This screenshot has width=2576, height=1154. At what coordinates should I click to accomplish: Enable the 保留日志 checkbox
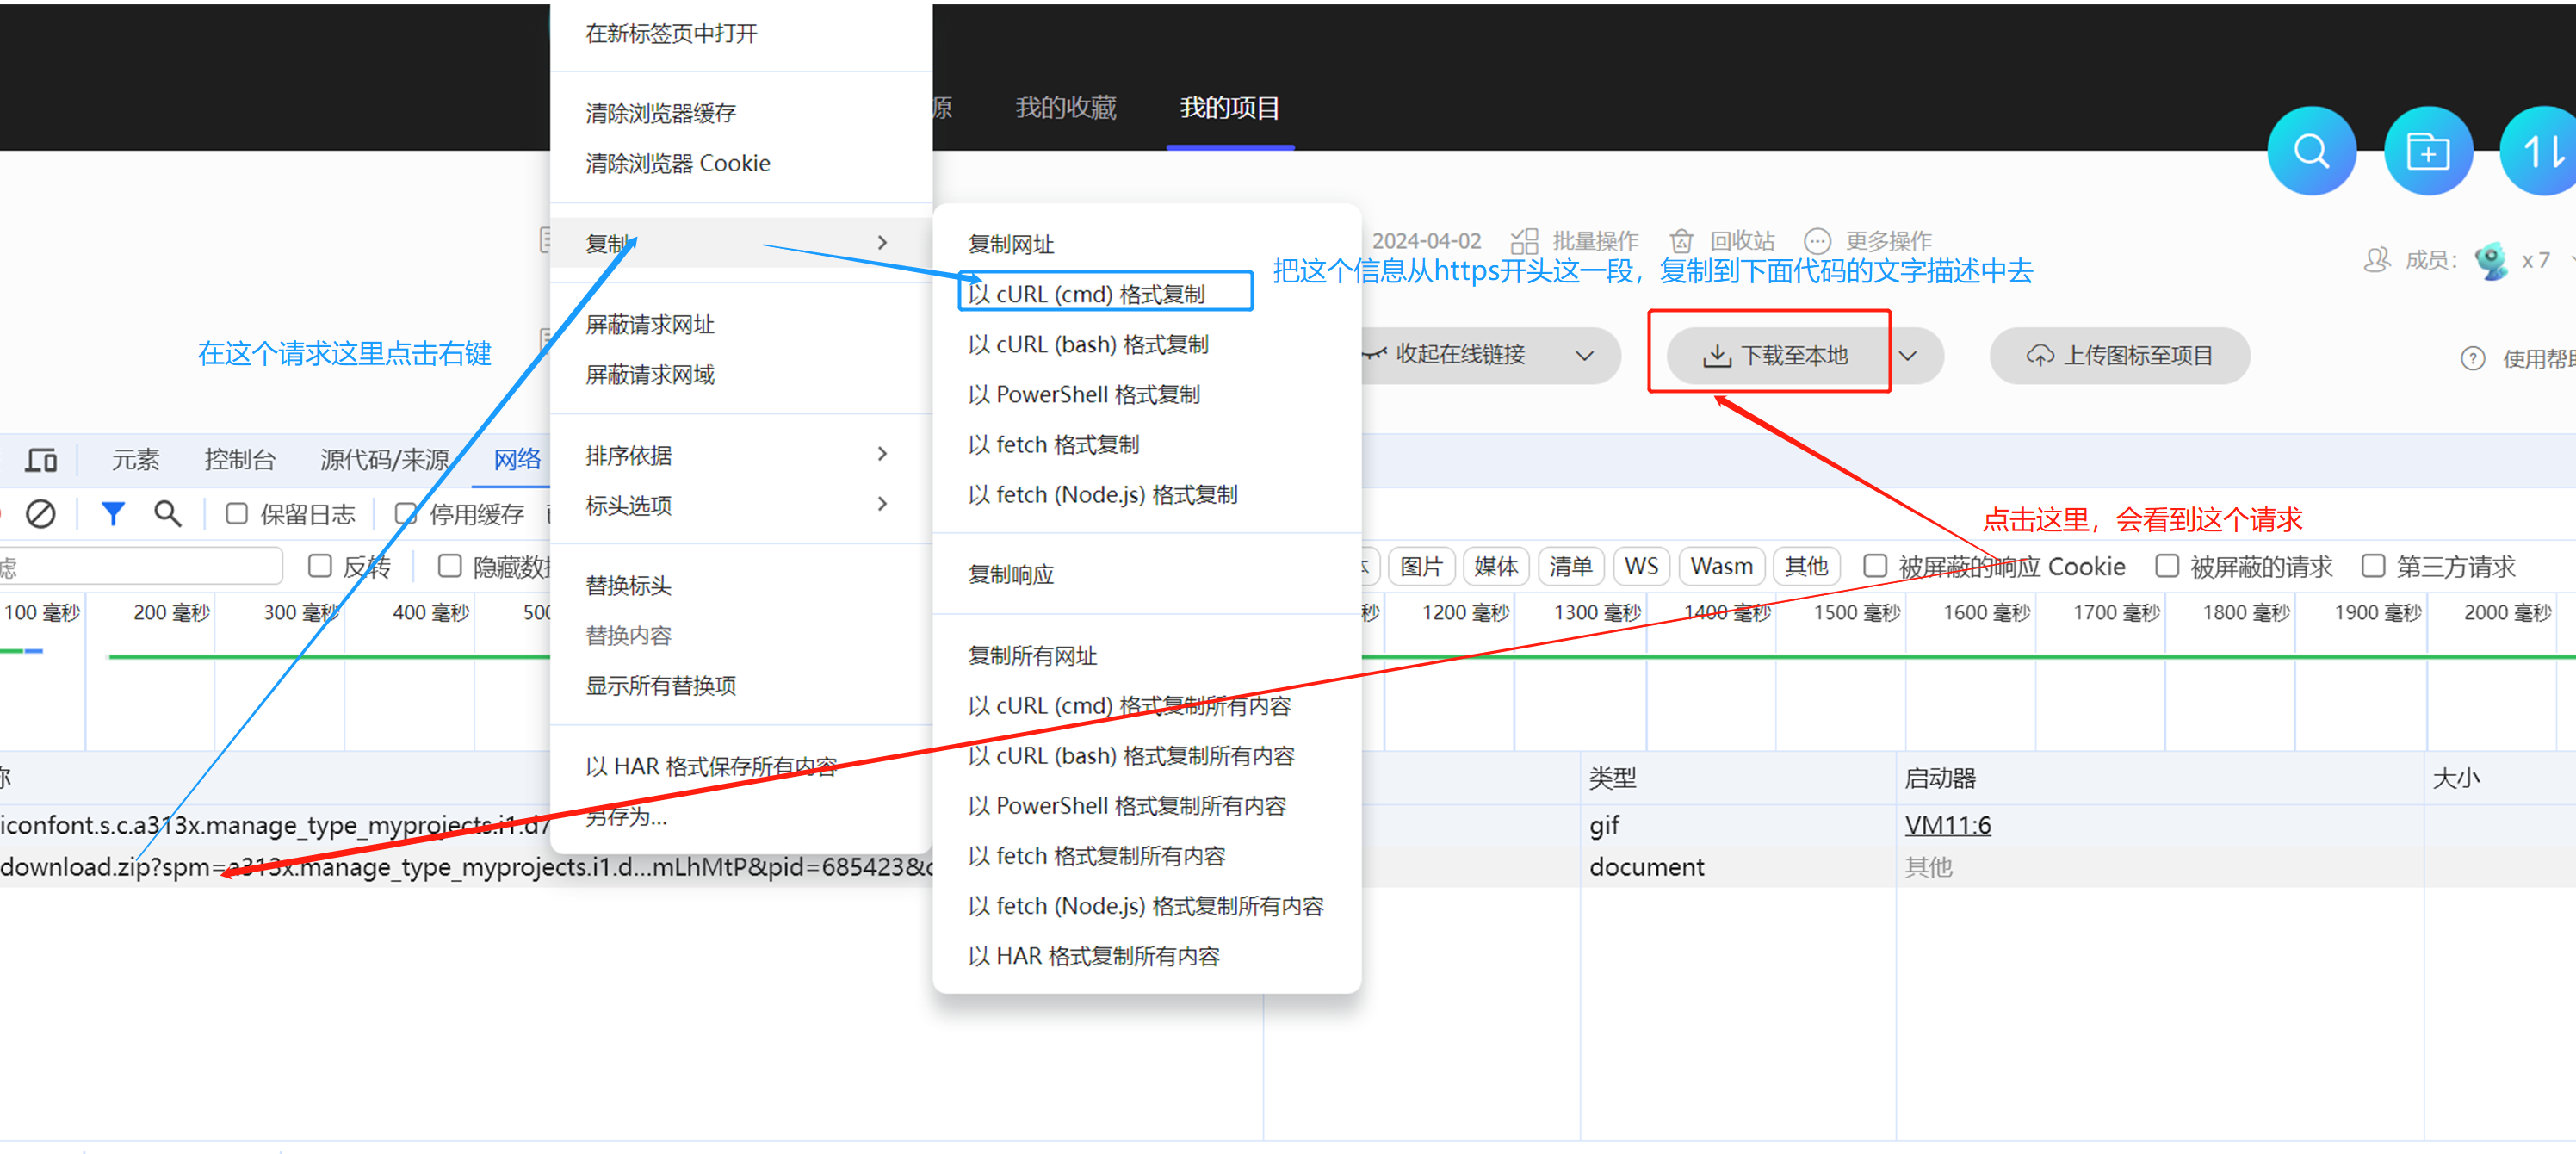tap(237, 514)
